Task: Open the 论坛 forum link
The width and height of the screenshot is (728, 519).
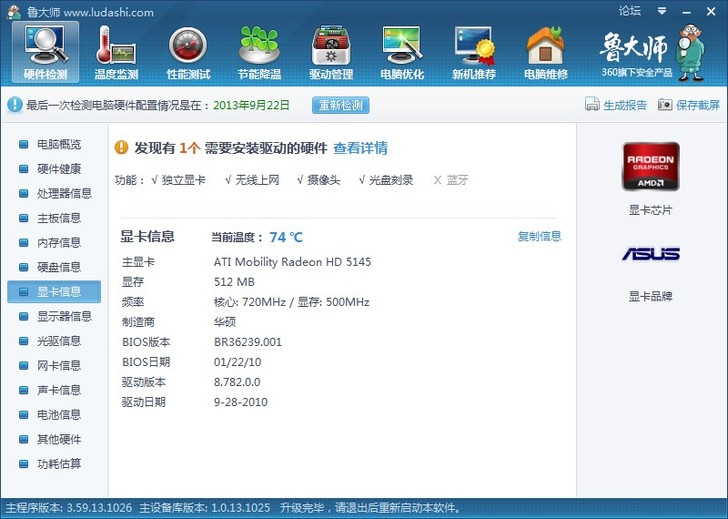Action: 630,11
